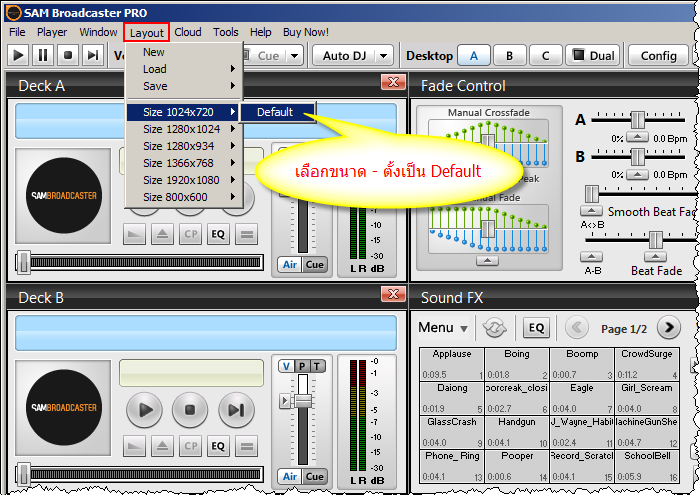The width and height of the screenshot is (700, 495).
Task: Select Deck B T tempo mode
Action: click(317, 366)
